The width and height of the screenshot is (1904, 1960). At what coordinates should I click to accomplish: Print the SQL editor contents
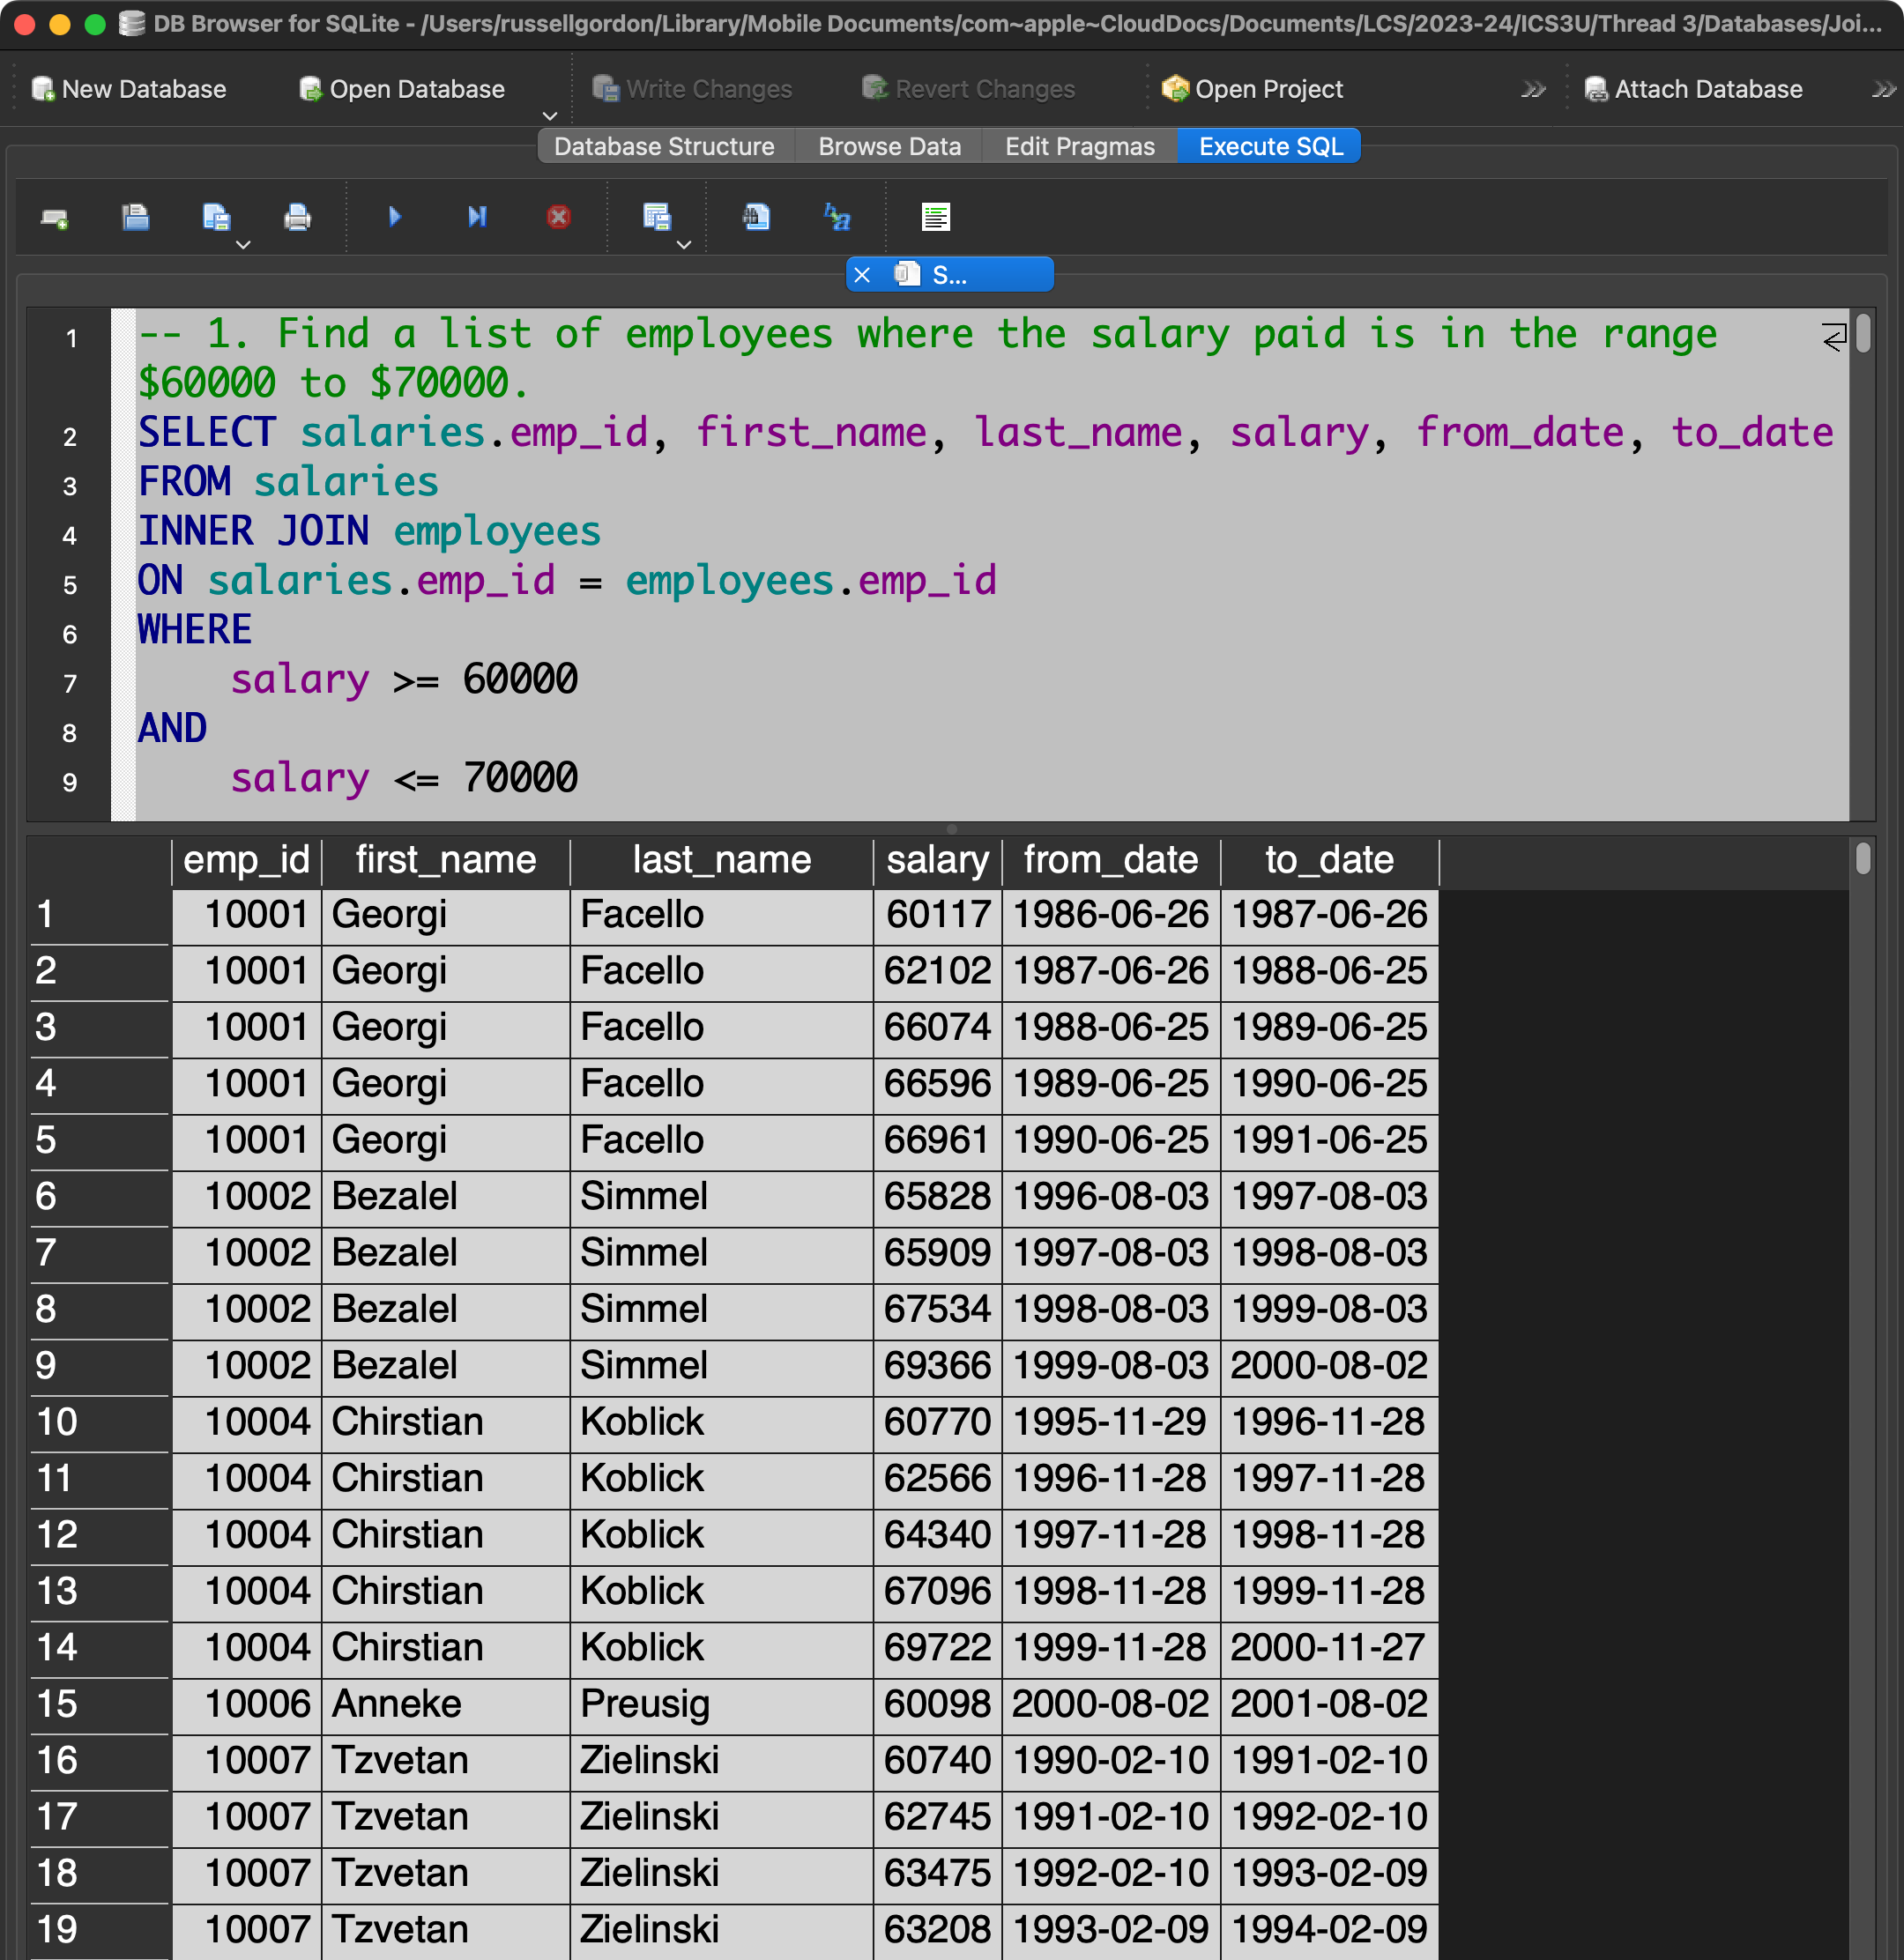click(x=297, y=217)
